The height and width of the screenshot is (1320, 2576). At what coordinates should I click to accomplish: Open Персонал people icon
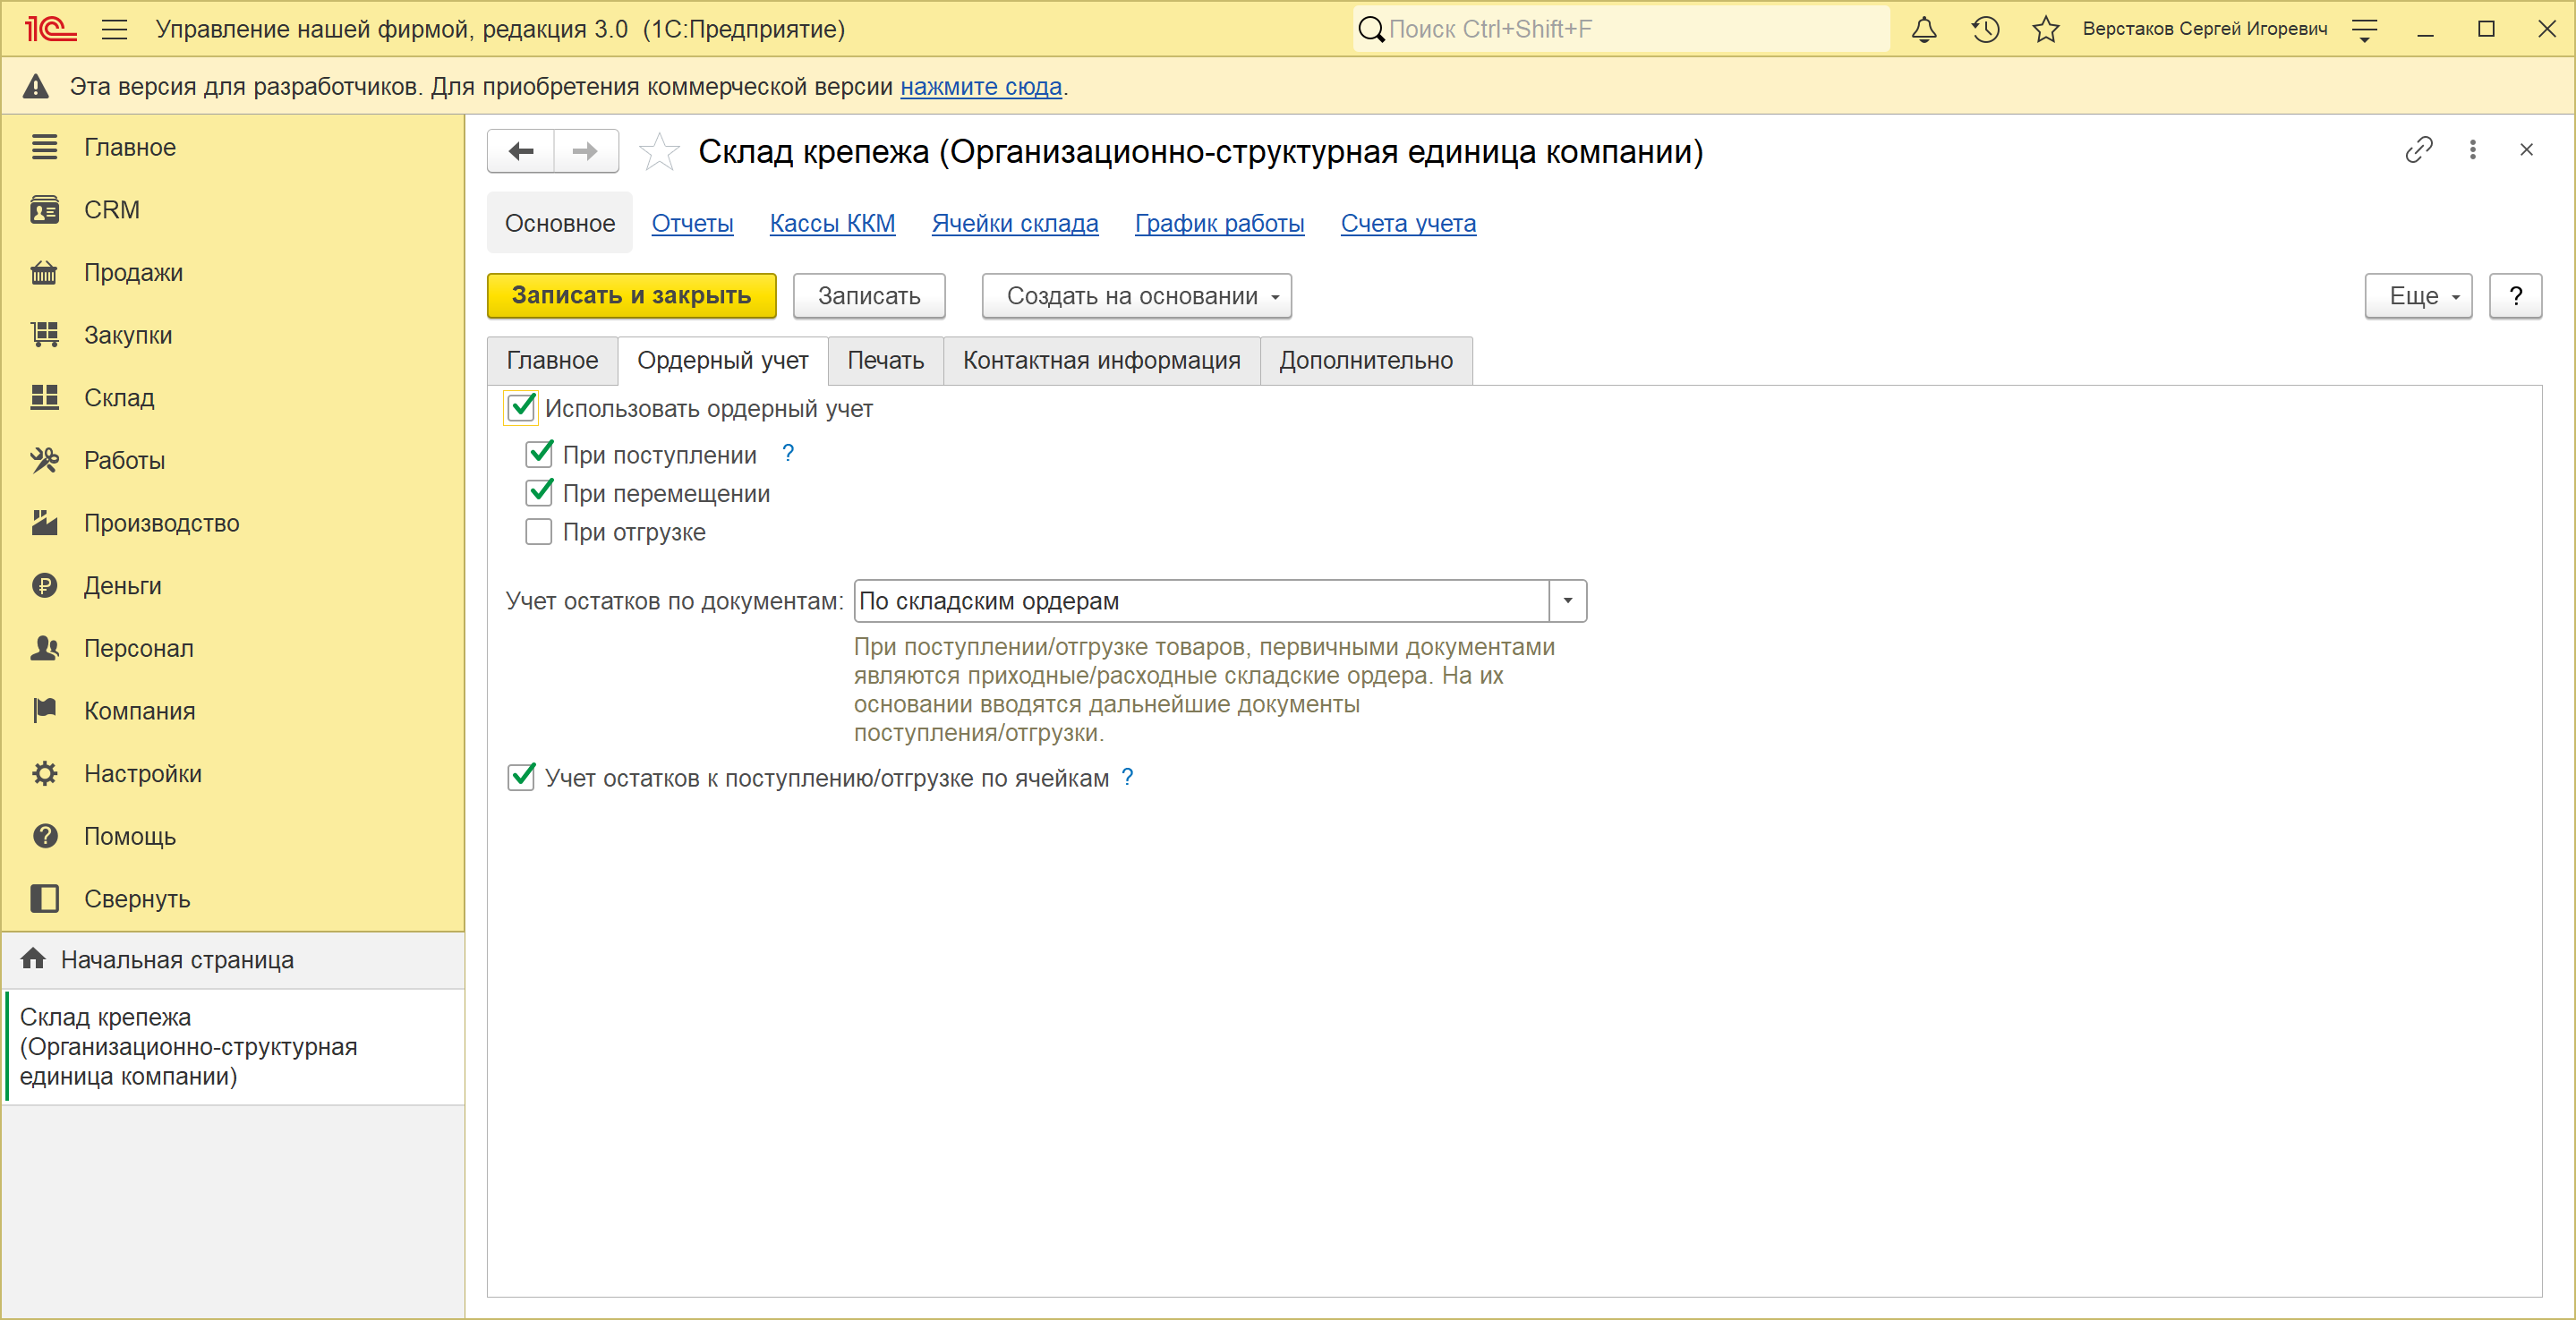click(44, 648)
